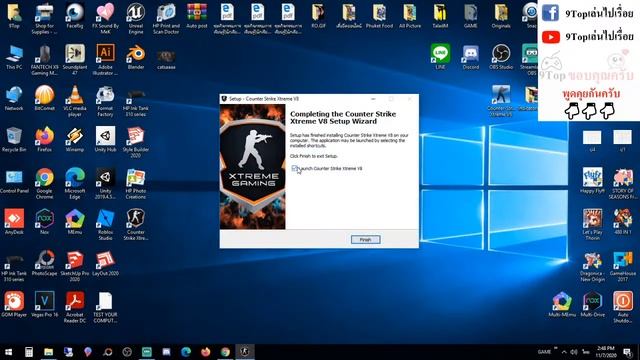Open This PC desktop icon
The width and height of the screenshot is (640, 360).
click(14, 57)
